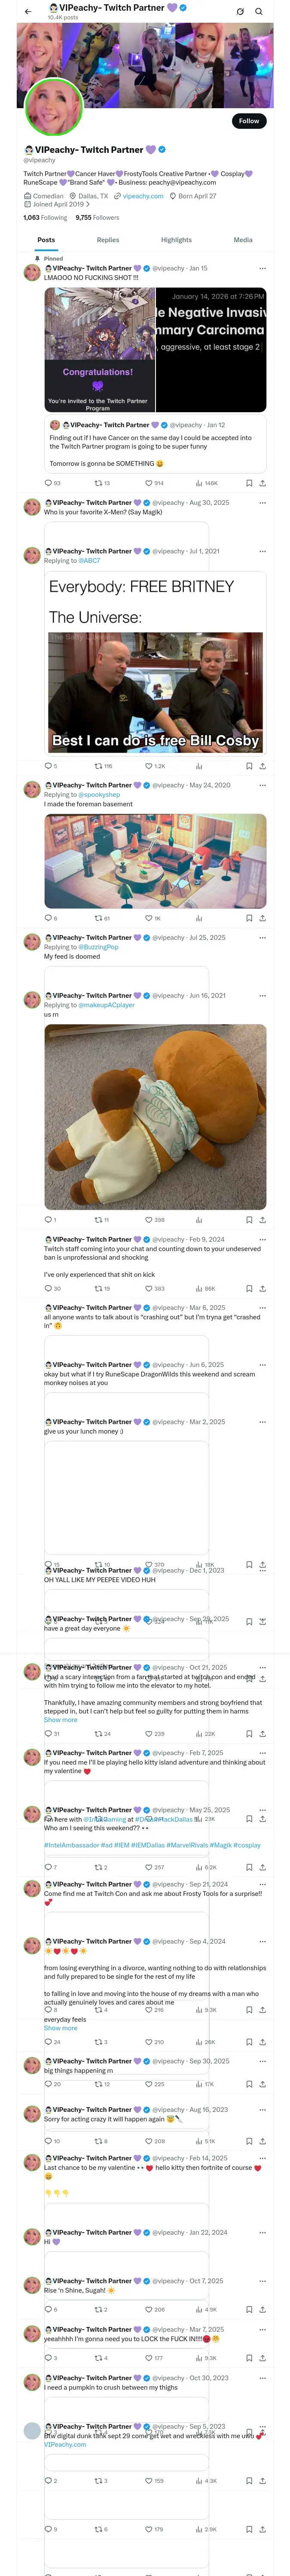Switch to the Replies tab
The width and height of the screenshot is (290, 2576).
pos(108,240)
